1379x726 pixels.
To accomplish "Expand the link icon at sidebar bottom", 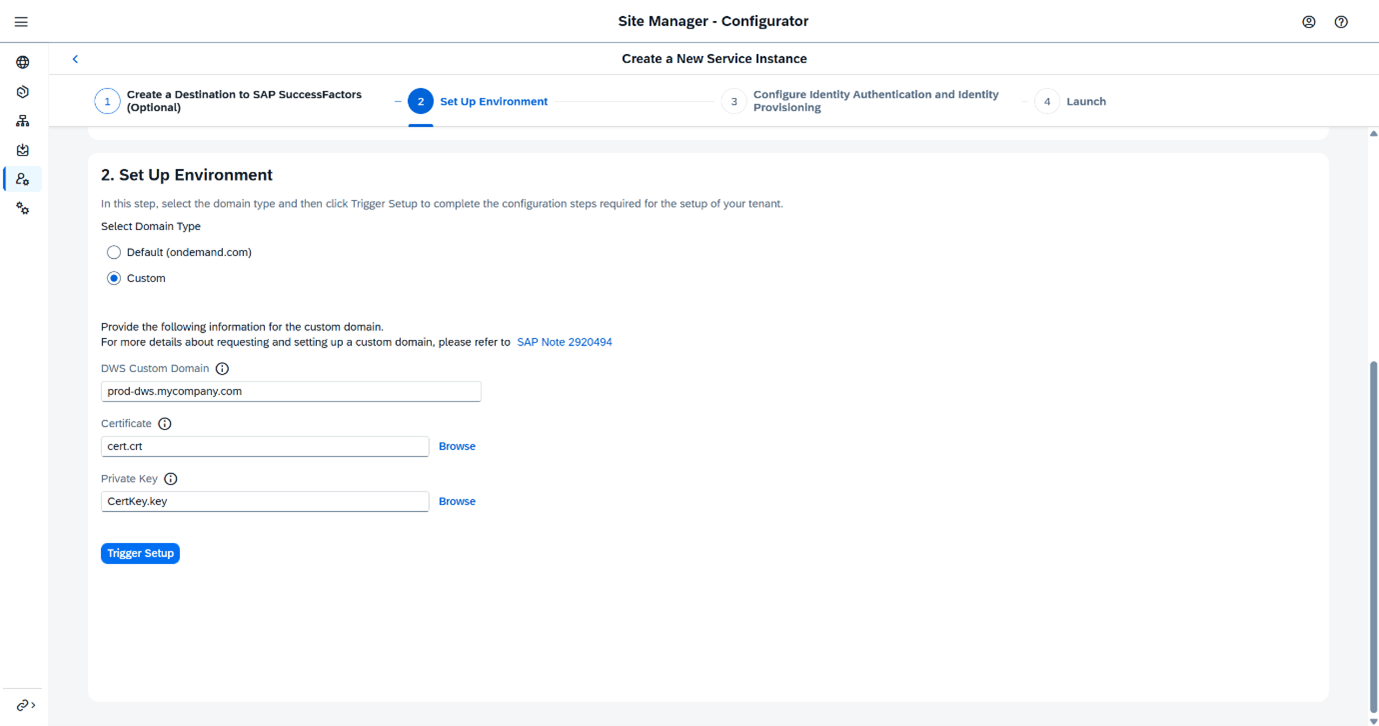I will click(x=25, y=705).
